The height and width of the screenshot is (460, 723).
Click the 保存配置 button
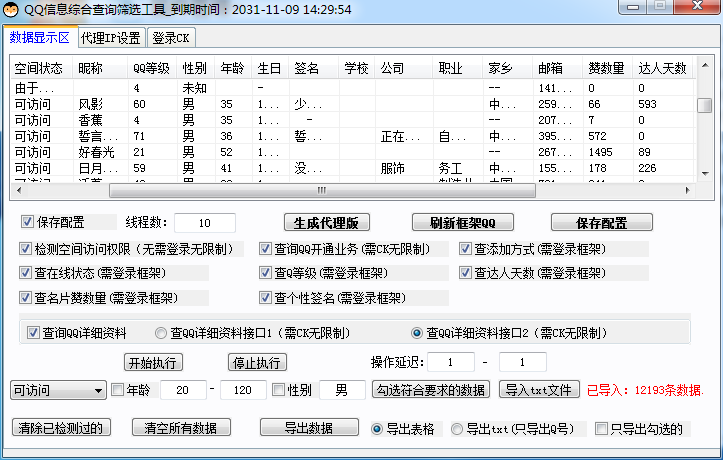pos(602,223)
